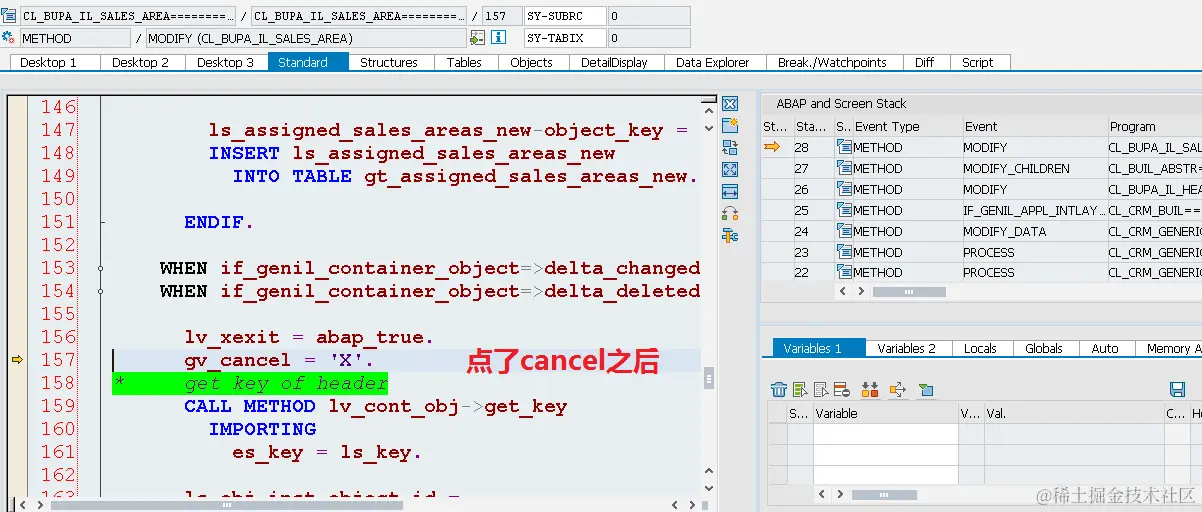Click the Val. column header
The width and height of the screenshot is (1202, 512).
click(1073, 413)
